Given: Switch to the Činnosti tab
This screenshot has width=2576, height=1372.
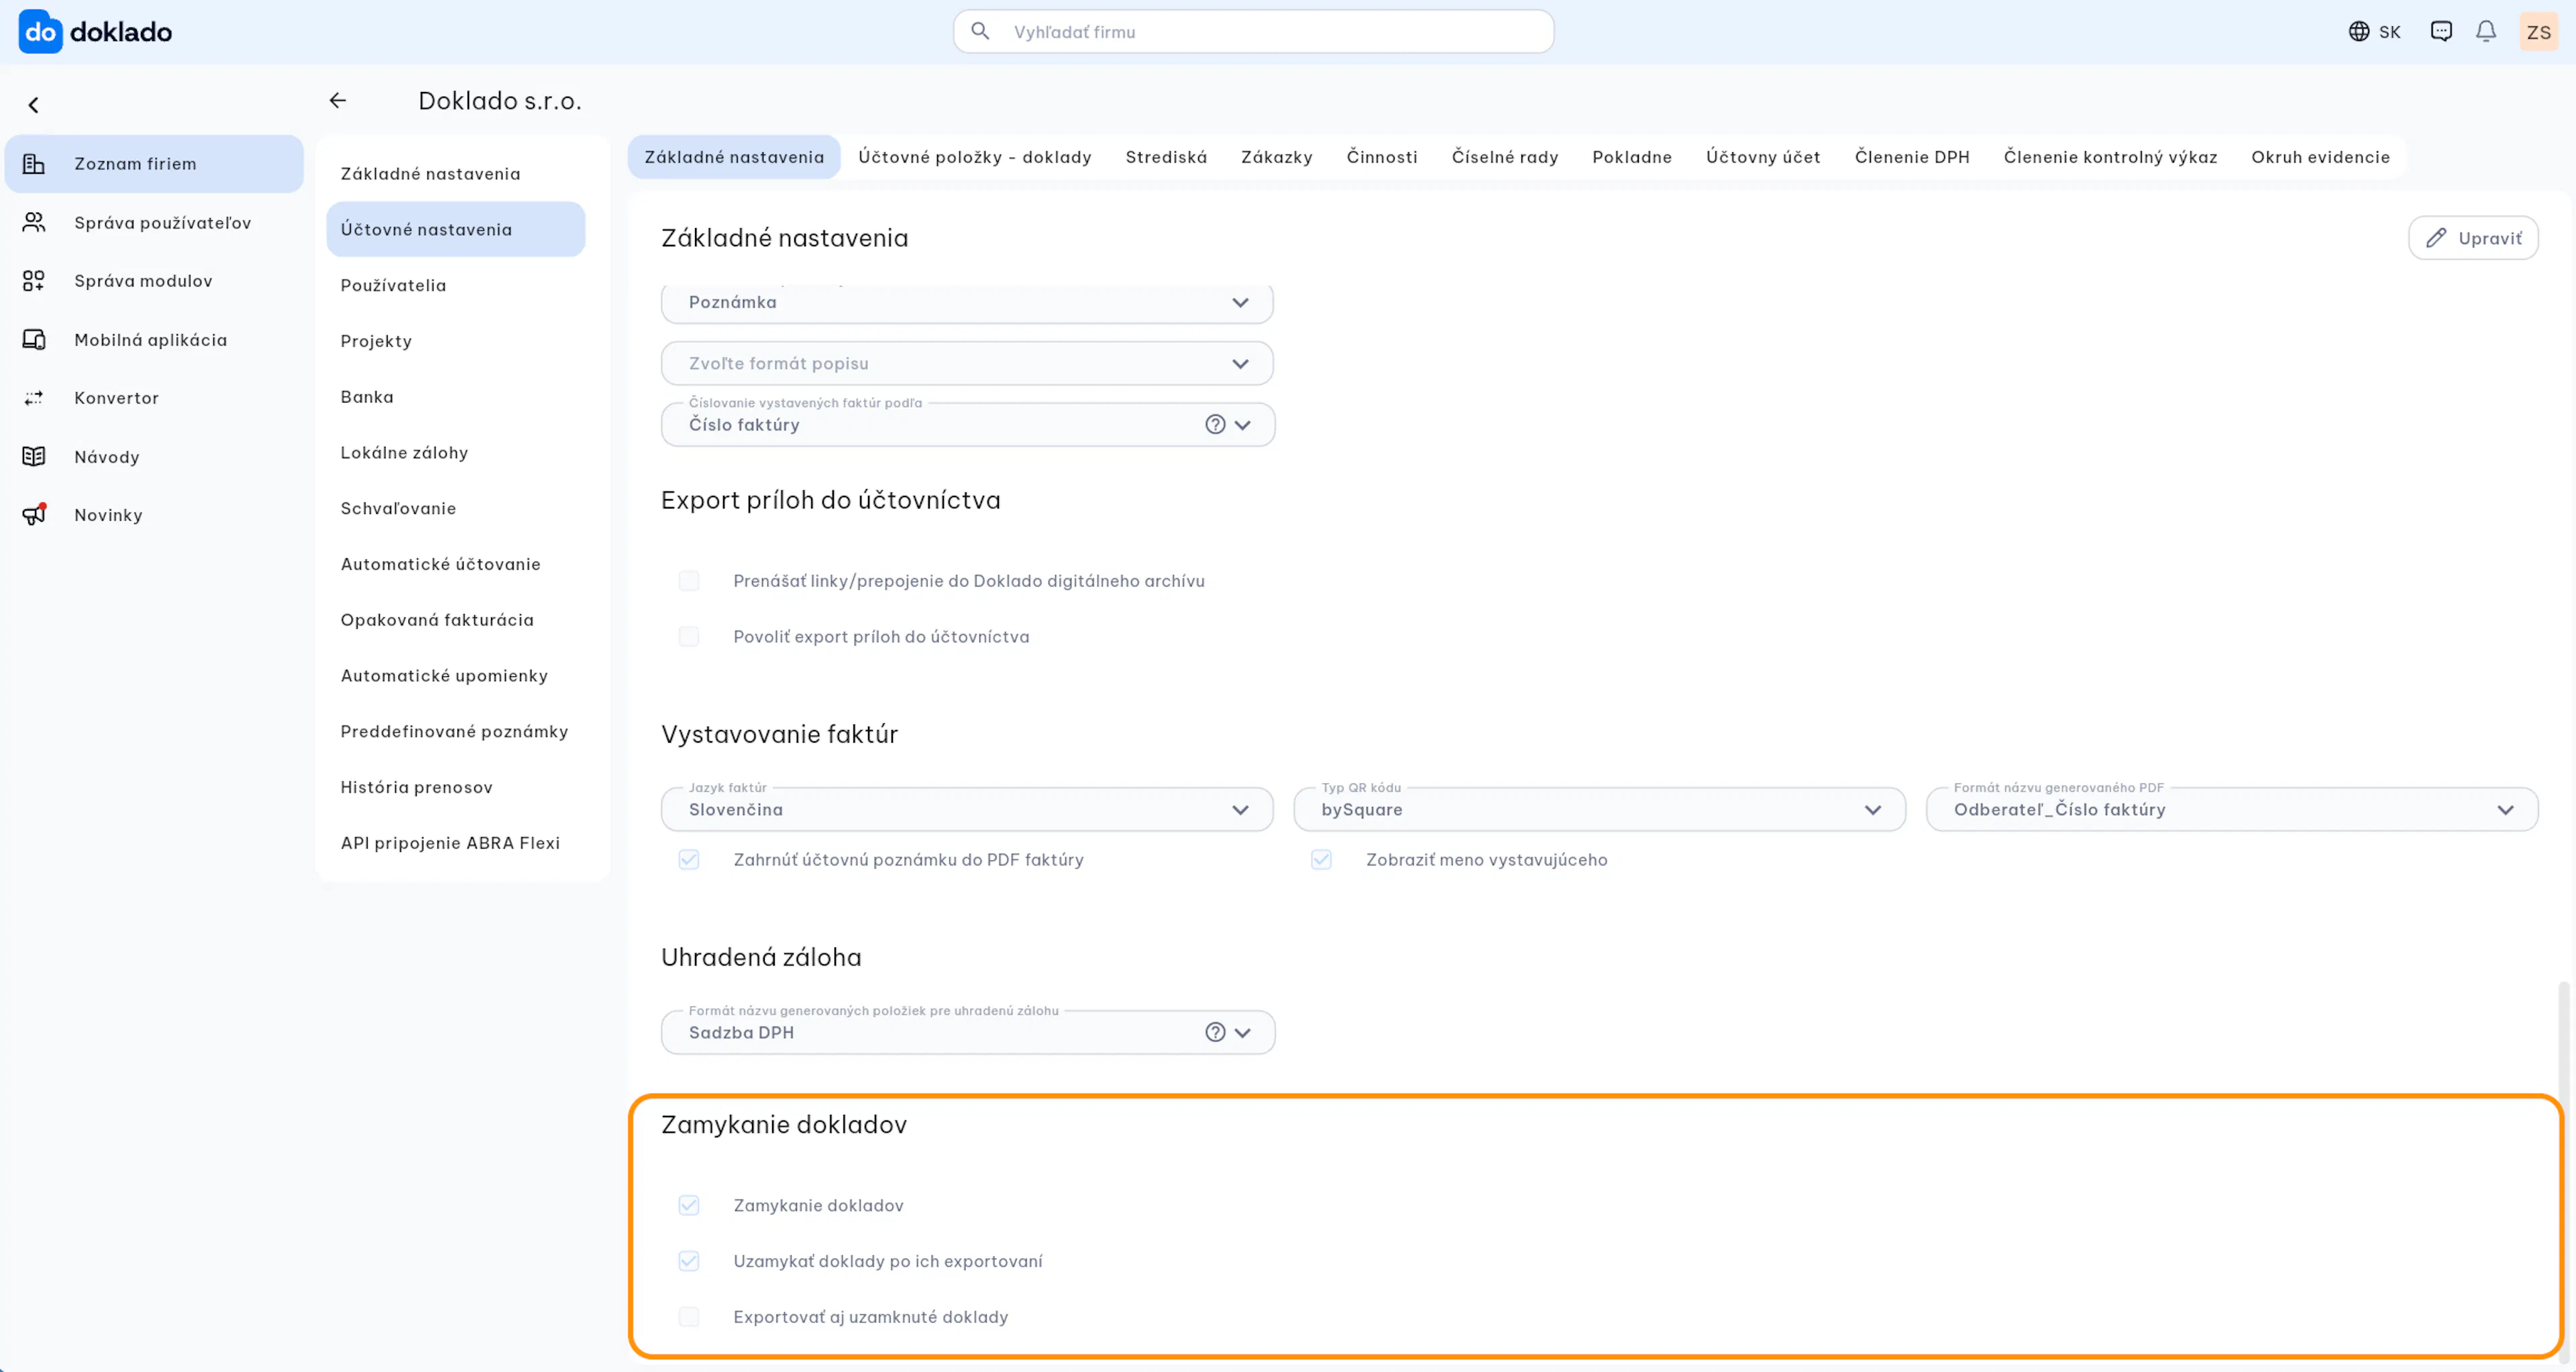Looking at the screenshot, I should (x=1382, y=157).
